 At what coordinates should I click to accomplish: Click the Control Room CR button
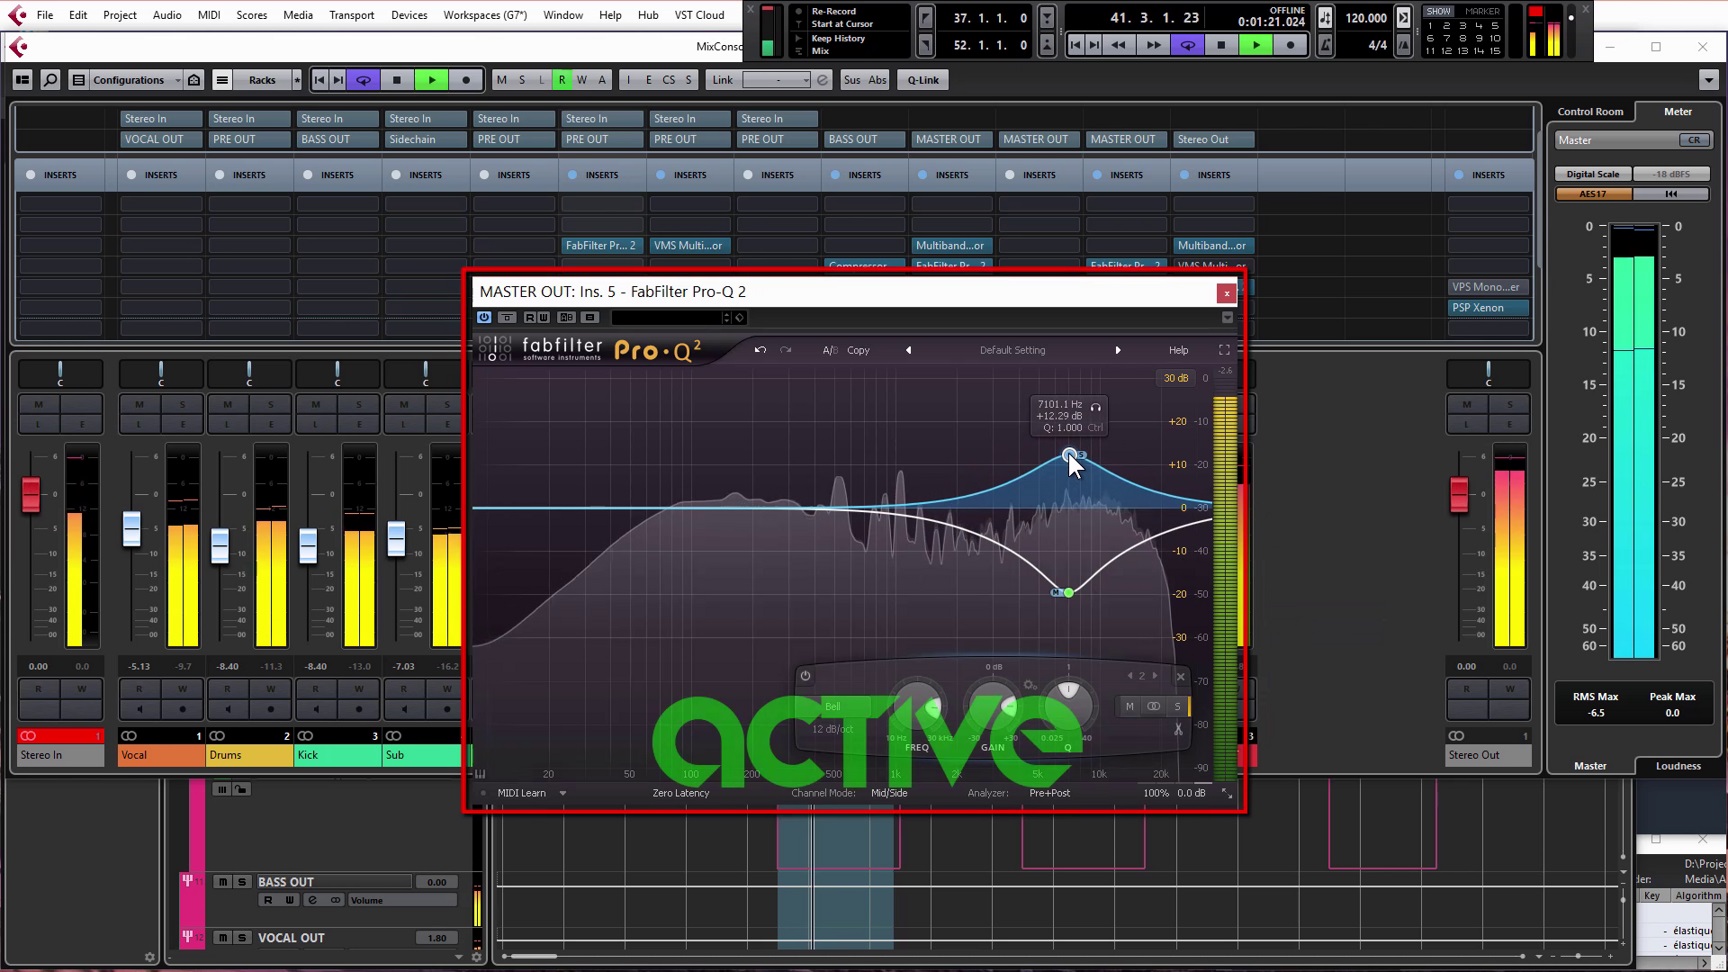point(1694,140)
